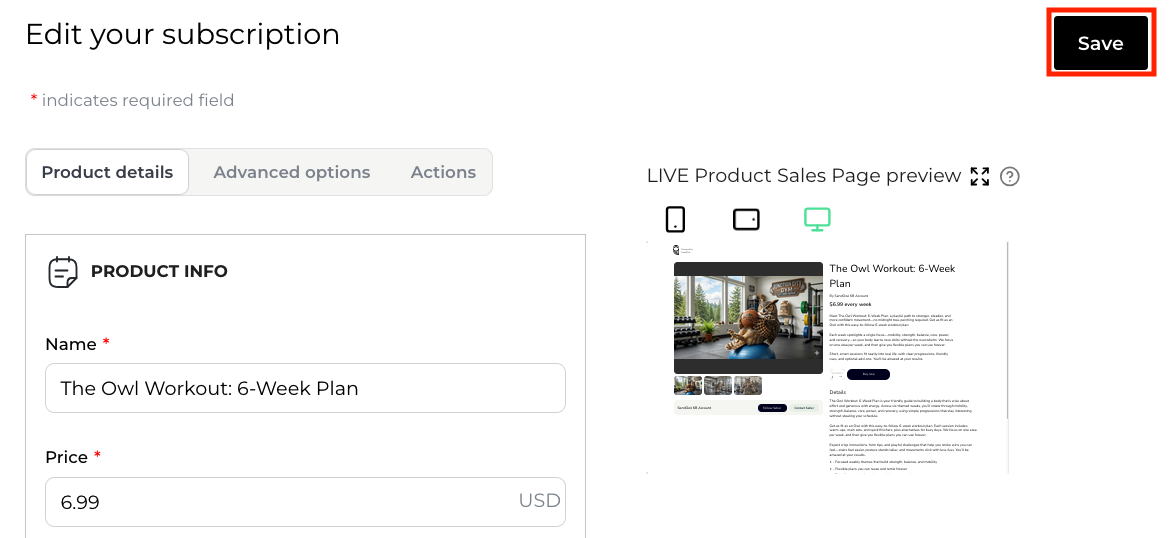Select the Product details tab
Viewport: 1170px width, 538px height.
[107, 172]
